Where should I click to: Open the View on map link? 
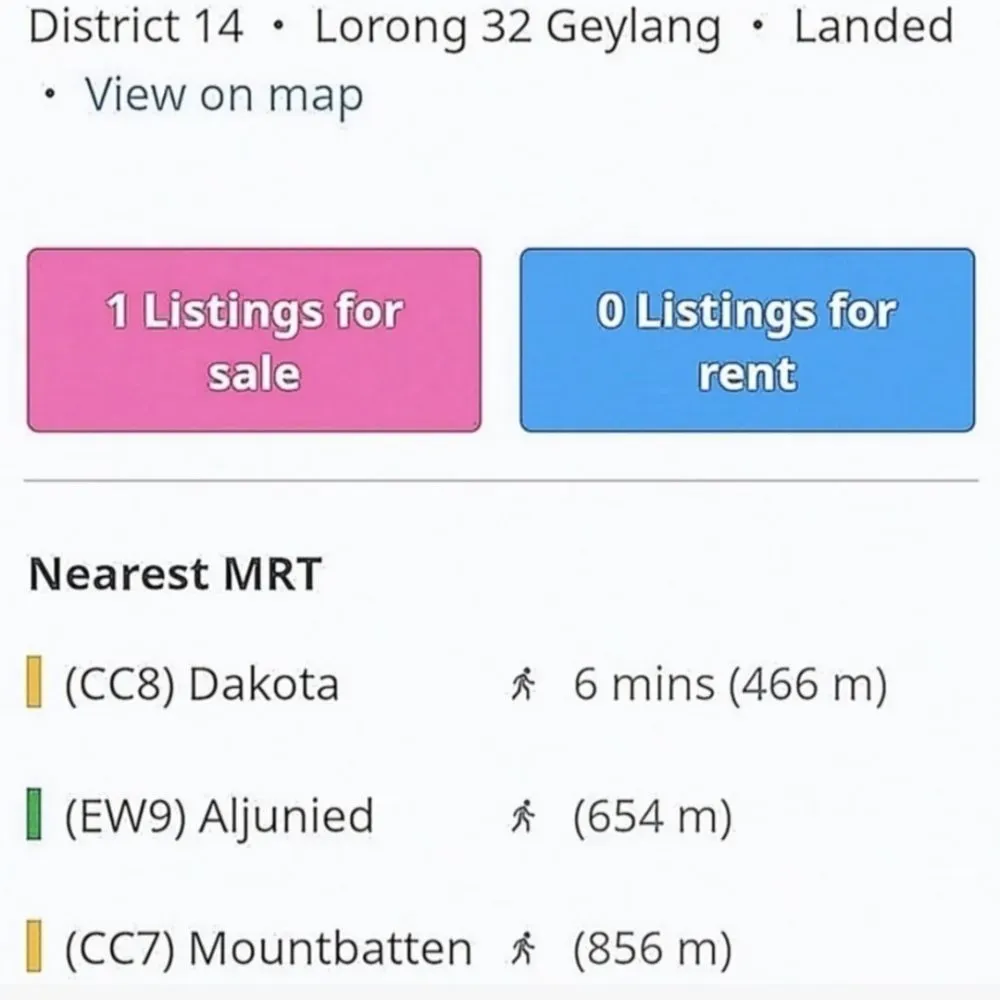[224, 96]
